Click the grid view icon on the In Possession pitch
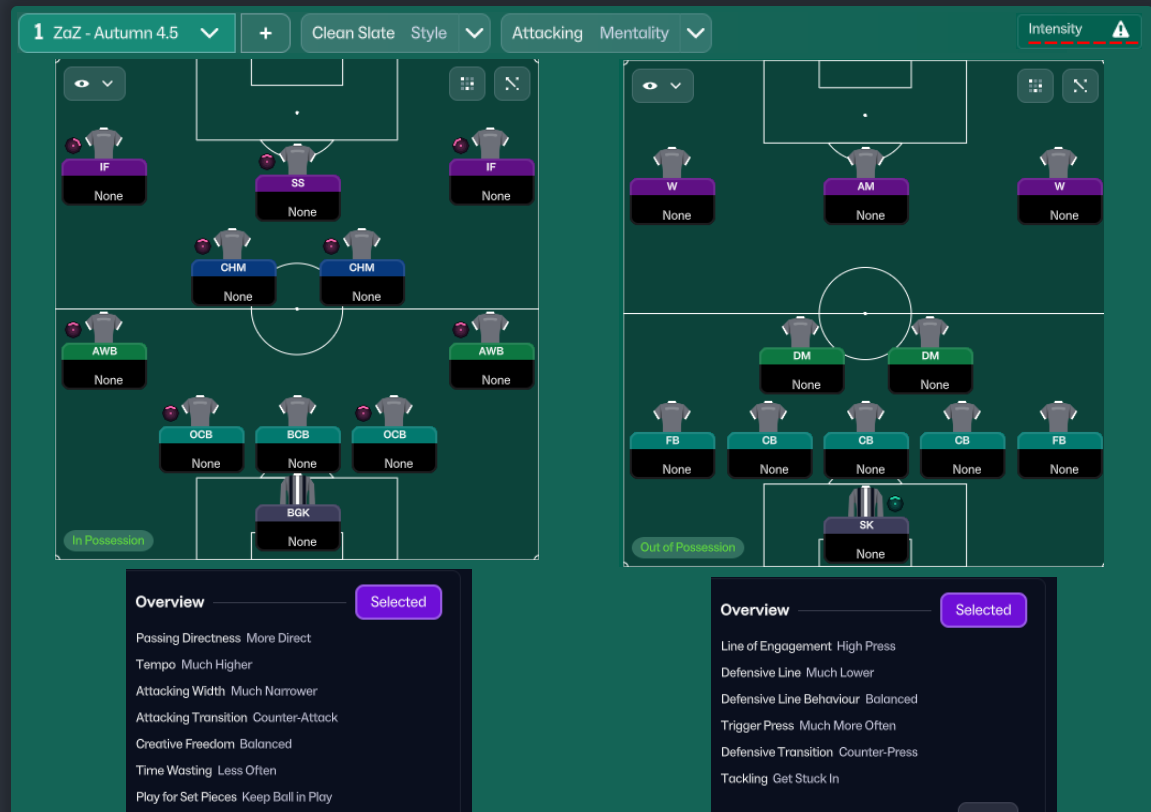Image resolution: width=1151 pixels, height=812 pixels. click(467, 84)
